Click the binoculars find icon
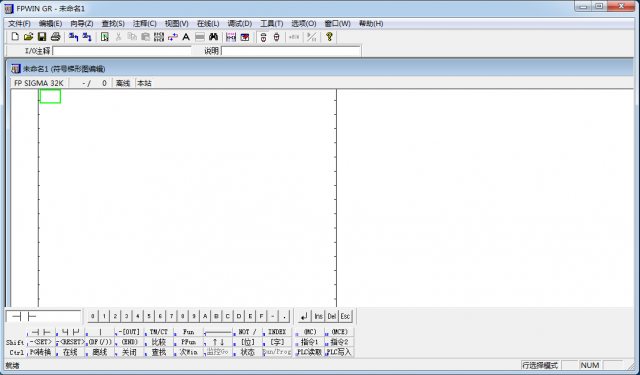This screenshot has width=640, height=375. point(213,37)
